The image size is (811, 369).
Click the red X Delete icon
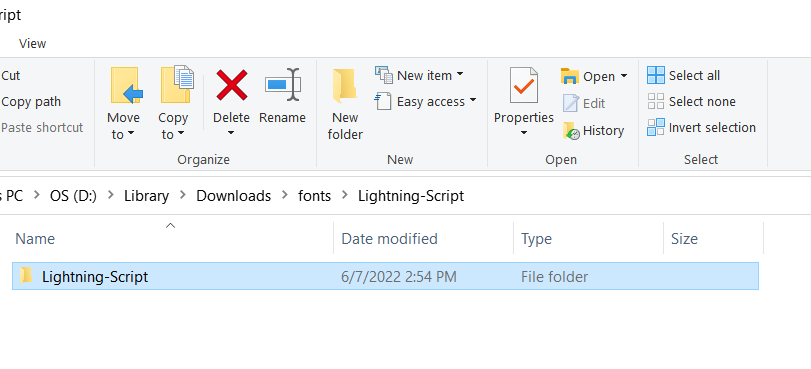[x=231, y=85]
